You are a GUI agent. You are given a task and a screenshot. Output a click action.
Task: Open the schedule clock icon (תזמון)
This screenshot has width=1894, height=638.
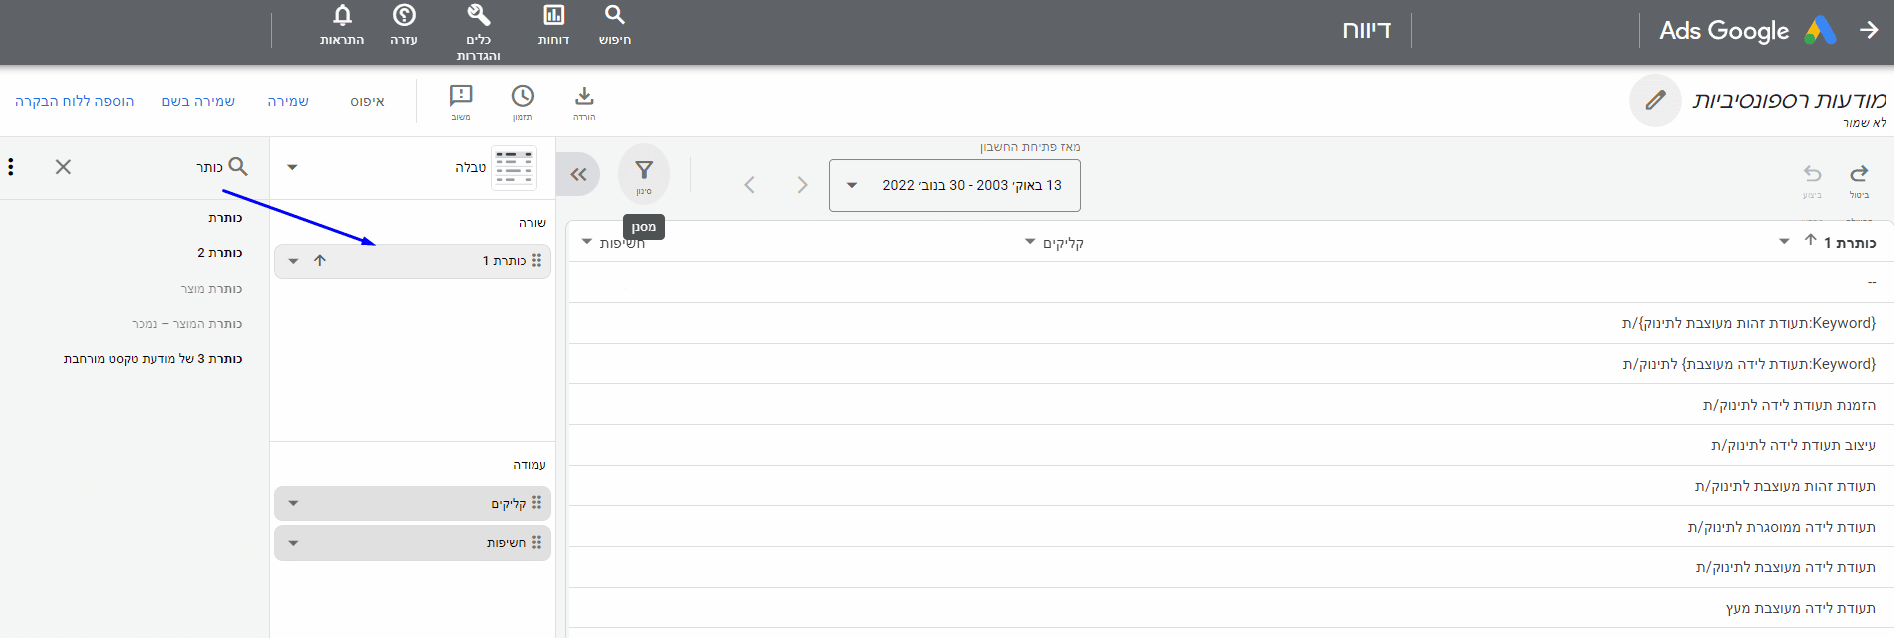523,102
